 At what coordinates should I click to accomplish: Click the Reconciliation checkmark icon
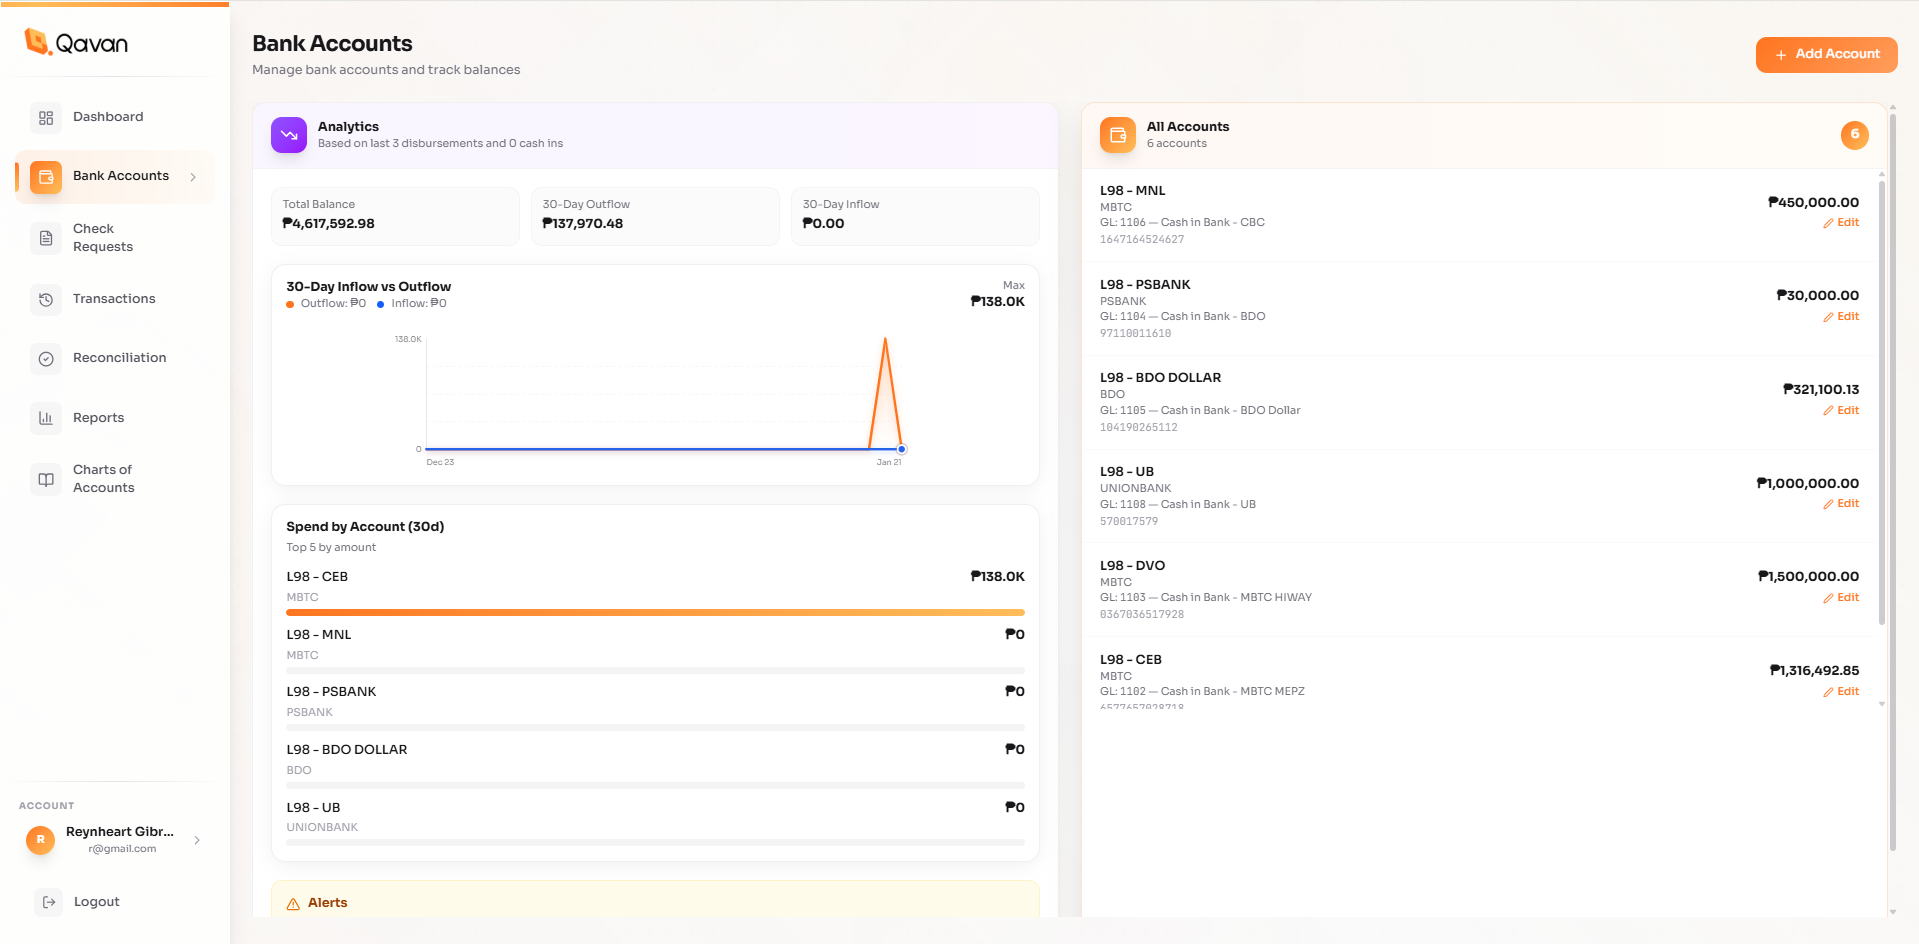[46, 359]
